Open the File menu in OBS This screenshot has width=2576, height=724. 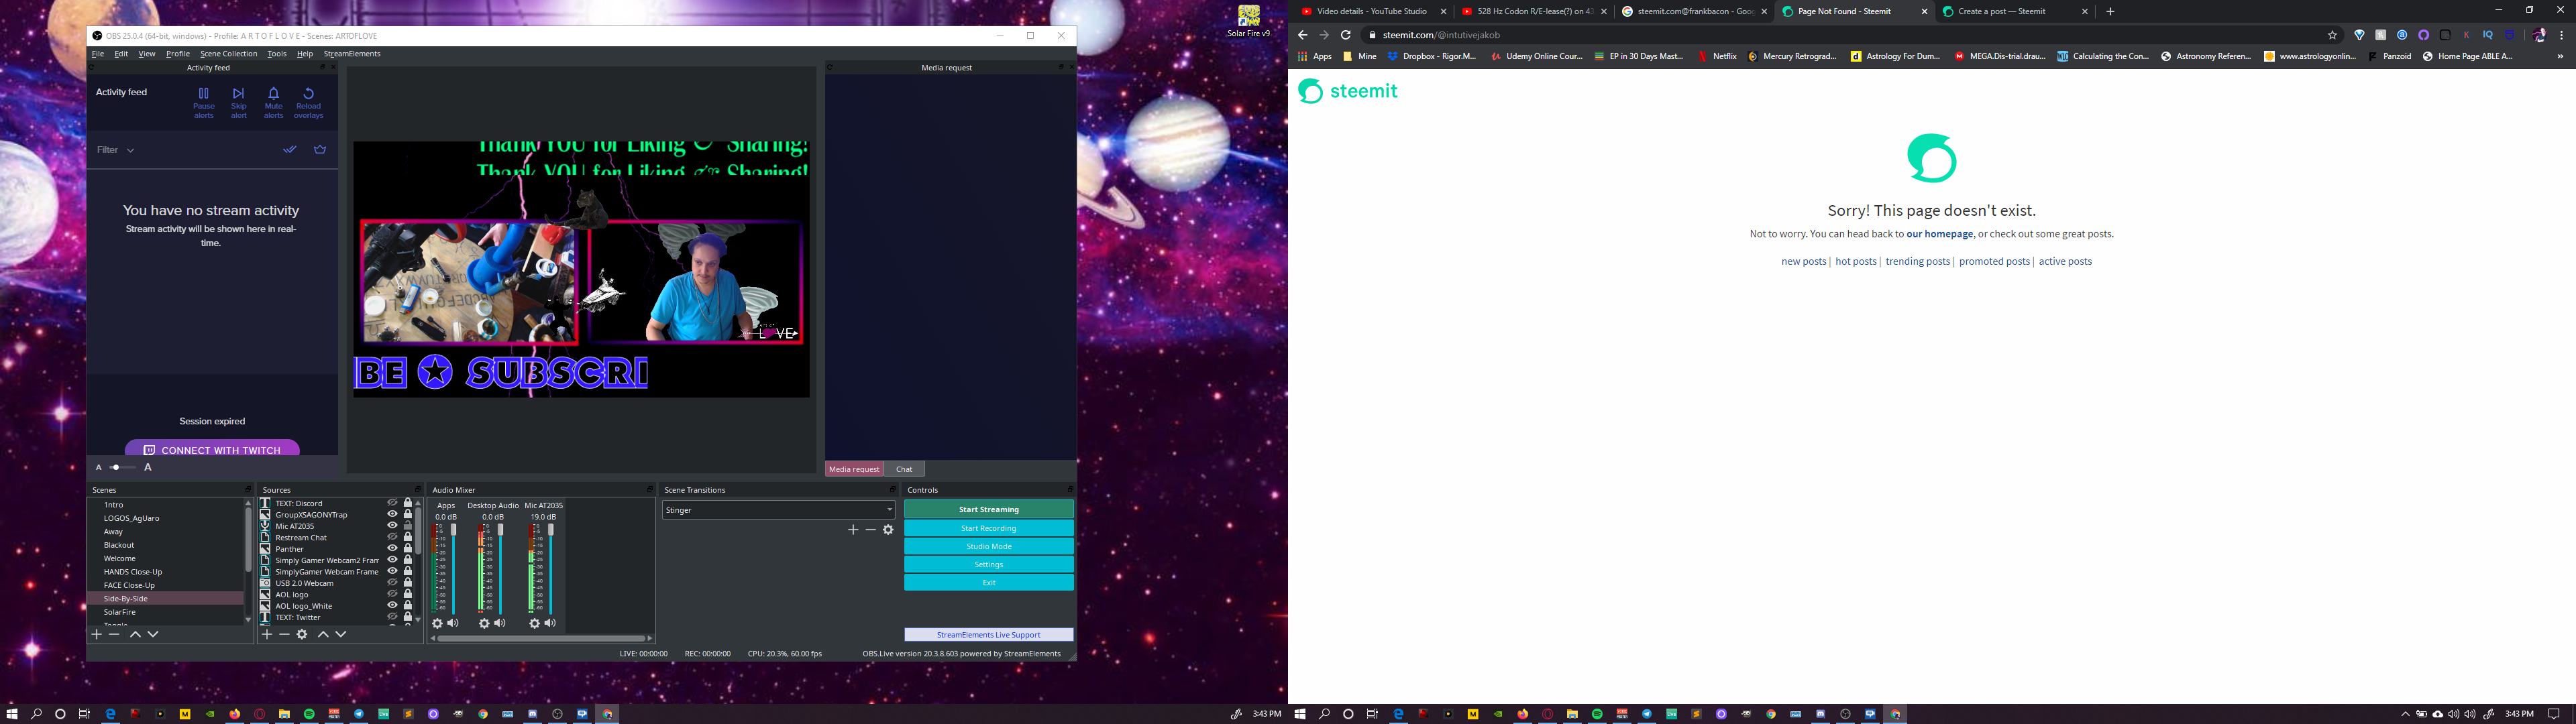coord(98,54)
